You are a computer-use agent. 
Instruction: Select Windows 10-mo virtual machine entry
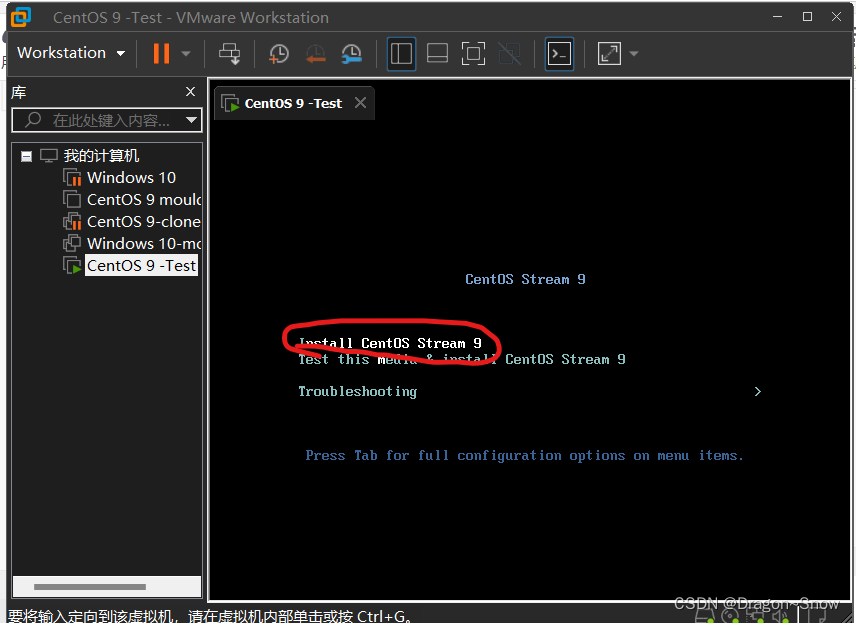tap(144, 243)
